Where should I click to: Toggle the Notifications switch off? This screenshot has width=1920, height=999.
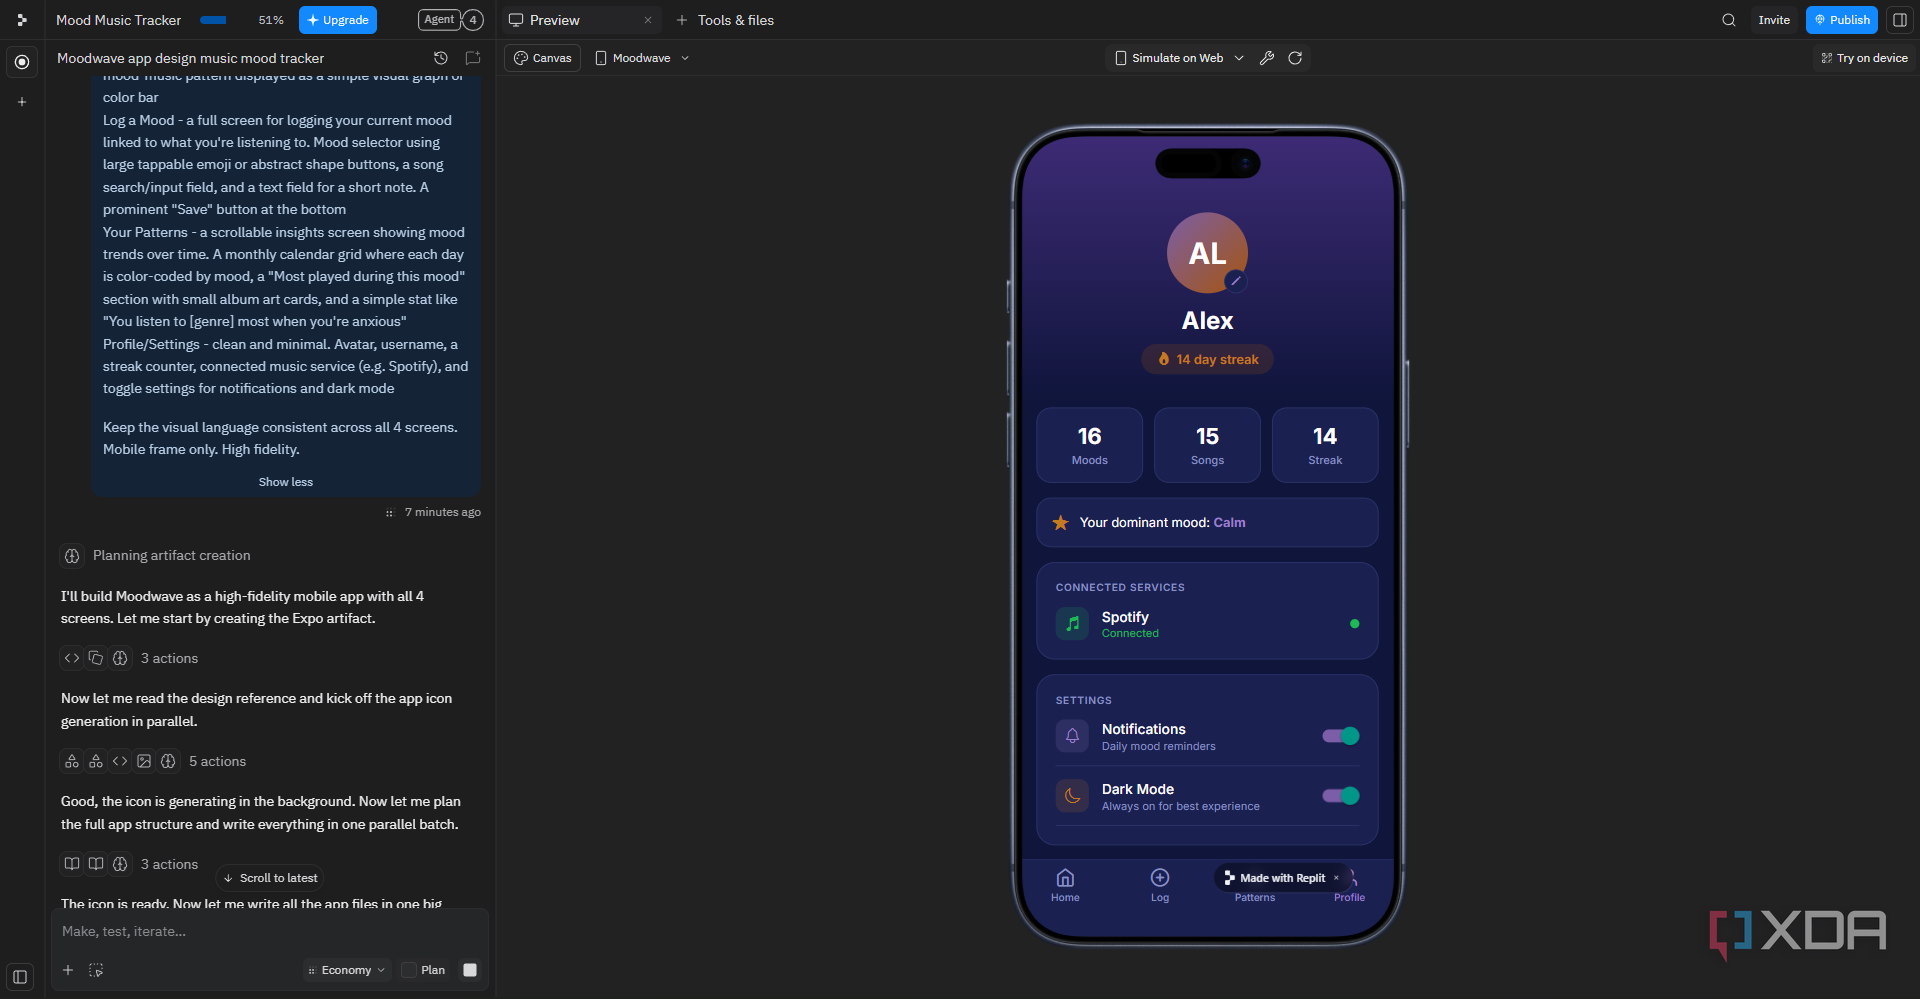click(x=1341, y=736)
